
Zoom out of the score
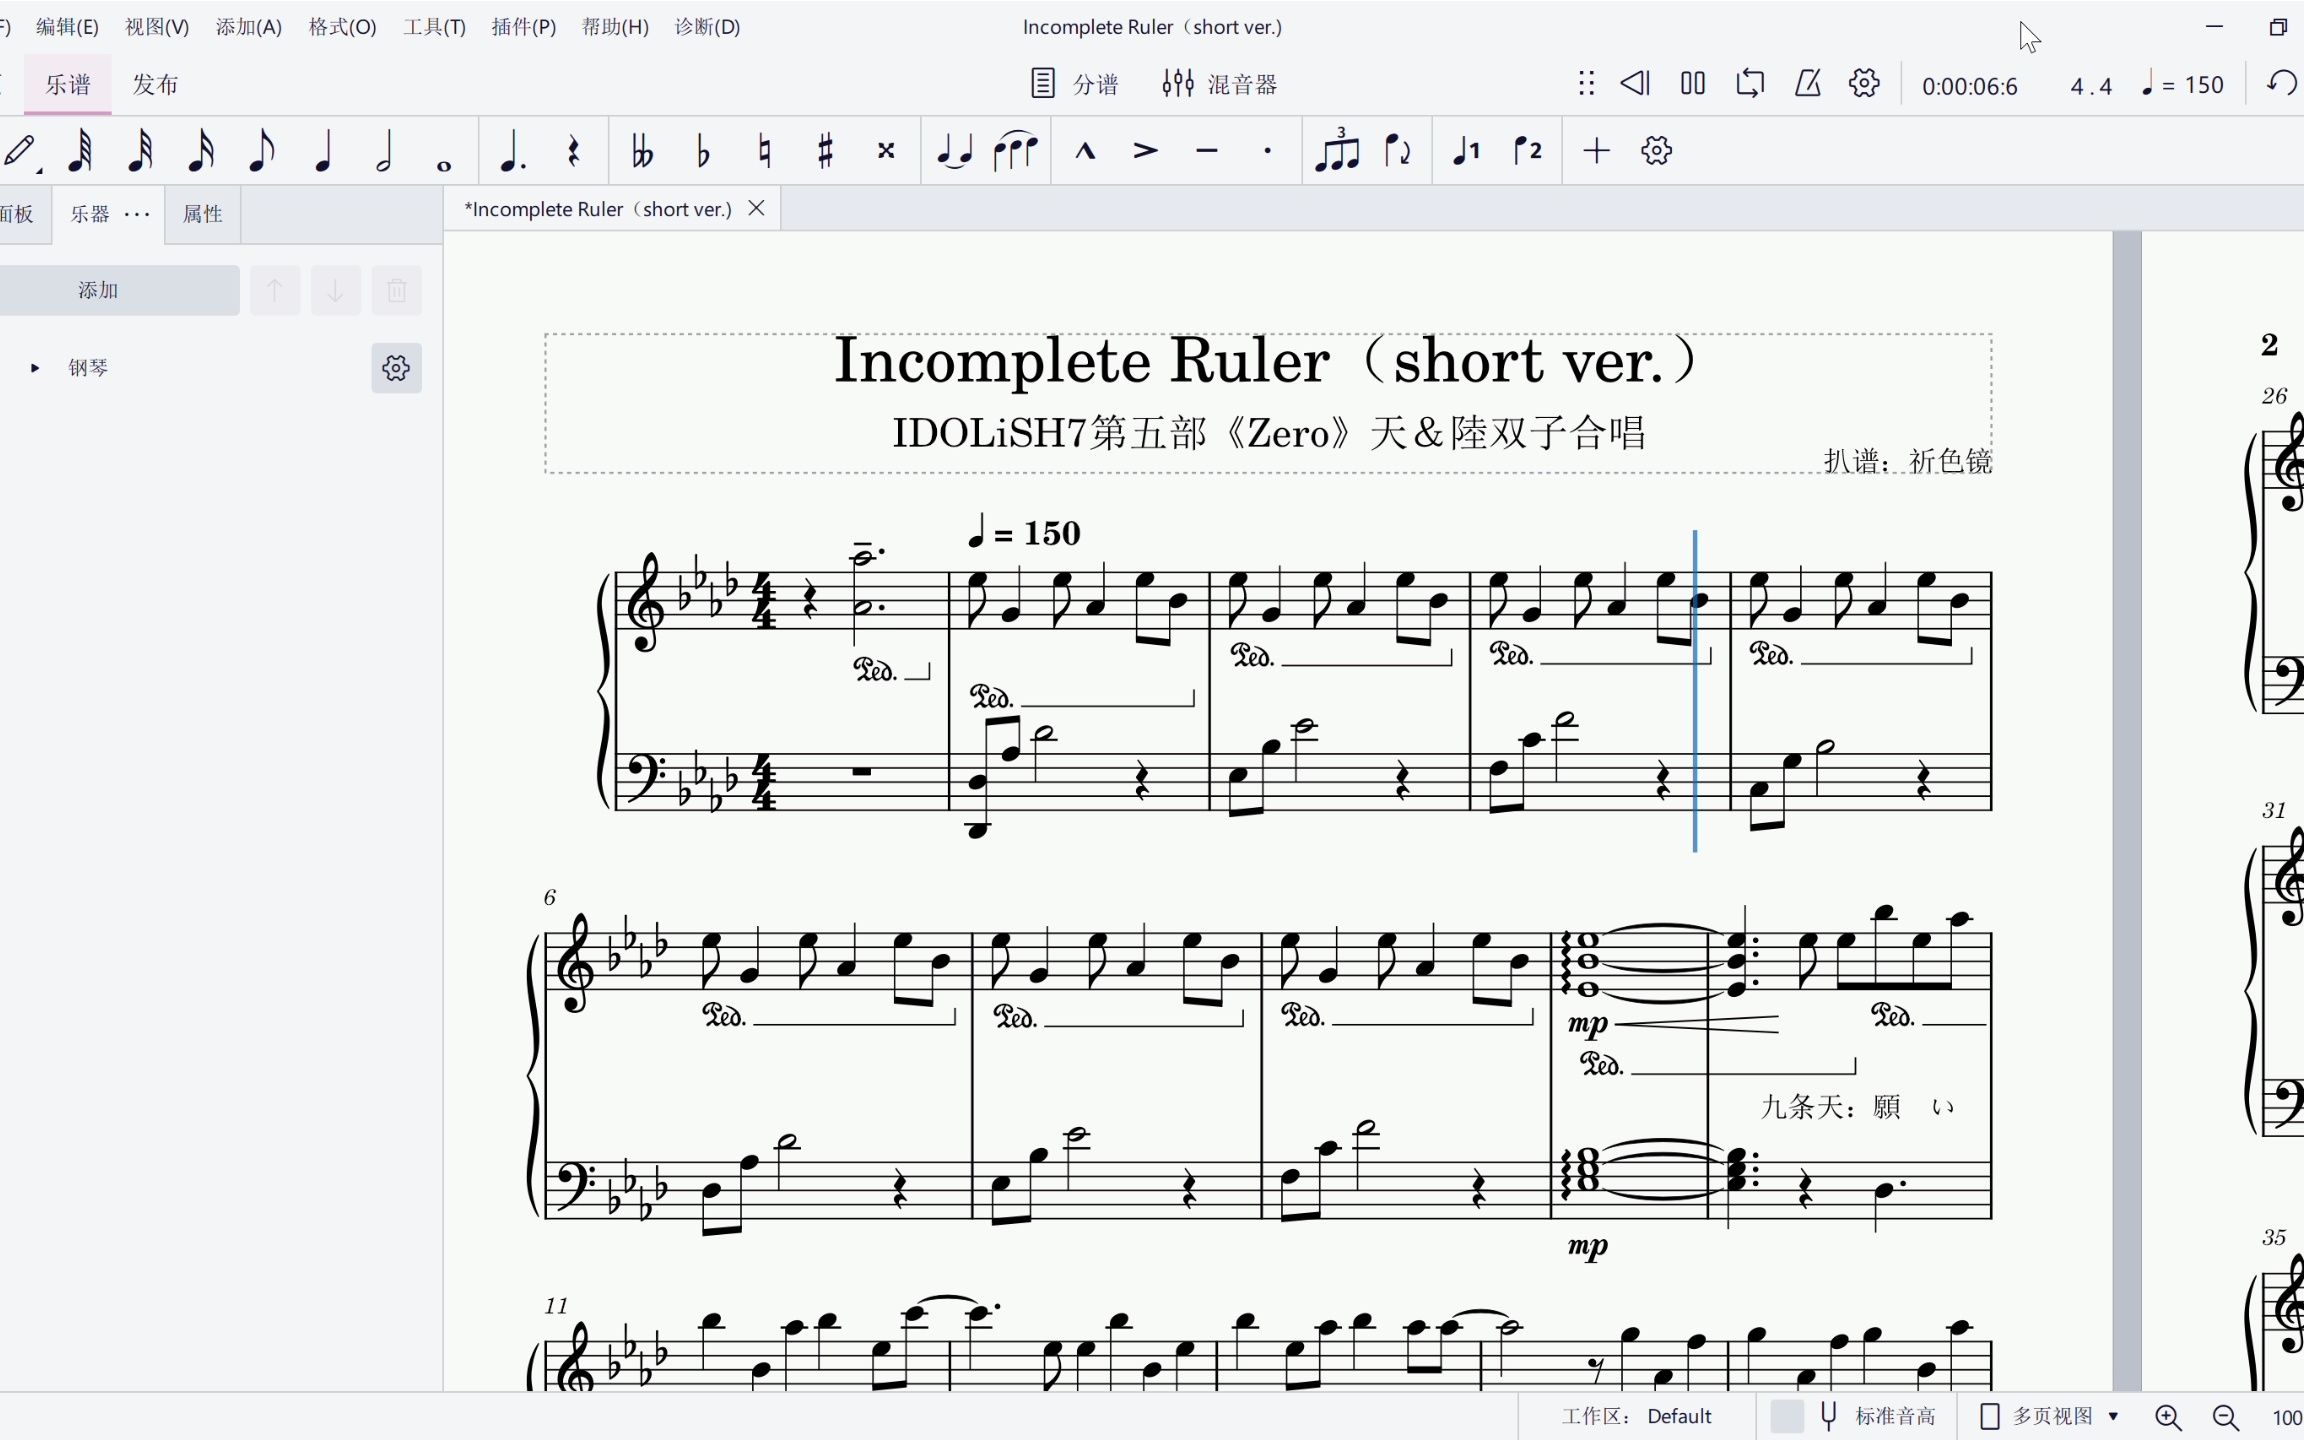click(x=2226, y=1416)
